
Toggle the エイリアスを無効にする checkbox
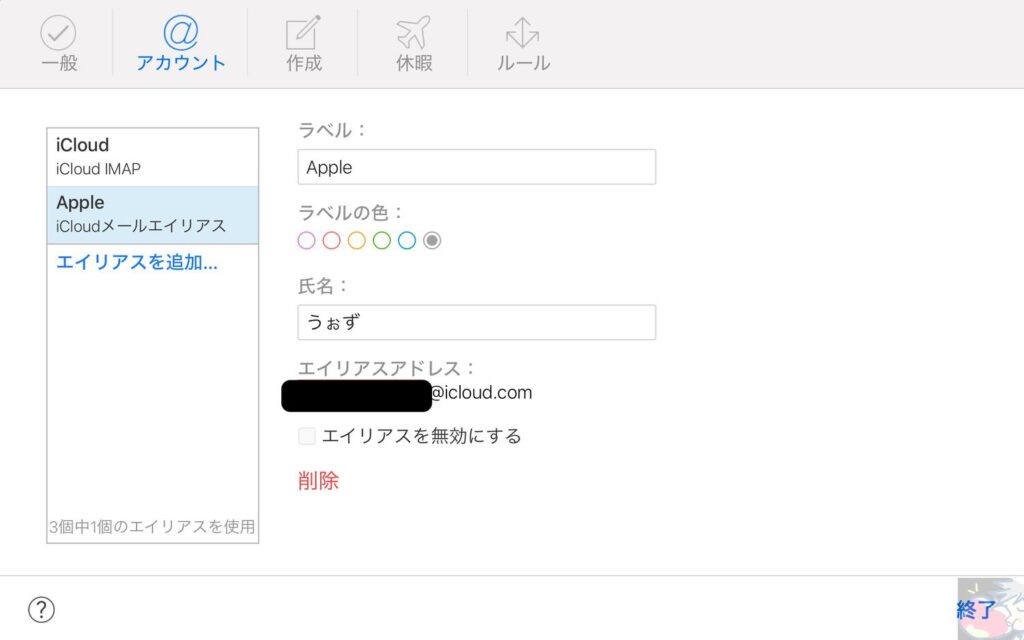click(x=307, y=436)
